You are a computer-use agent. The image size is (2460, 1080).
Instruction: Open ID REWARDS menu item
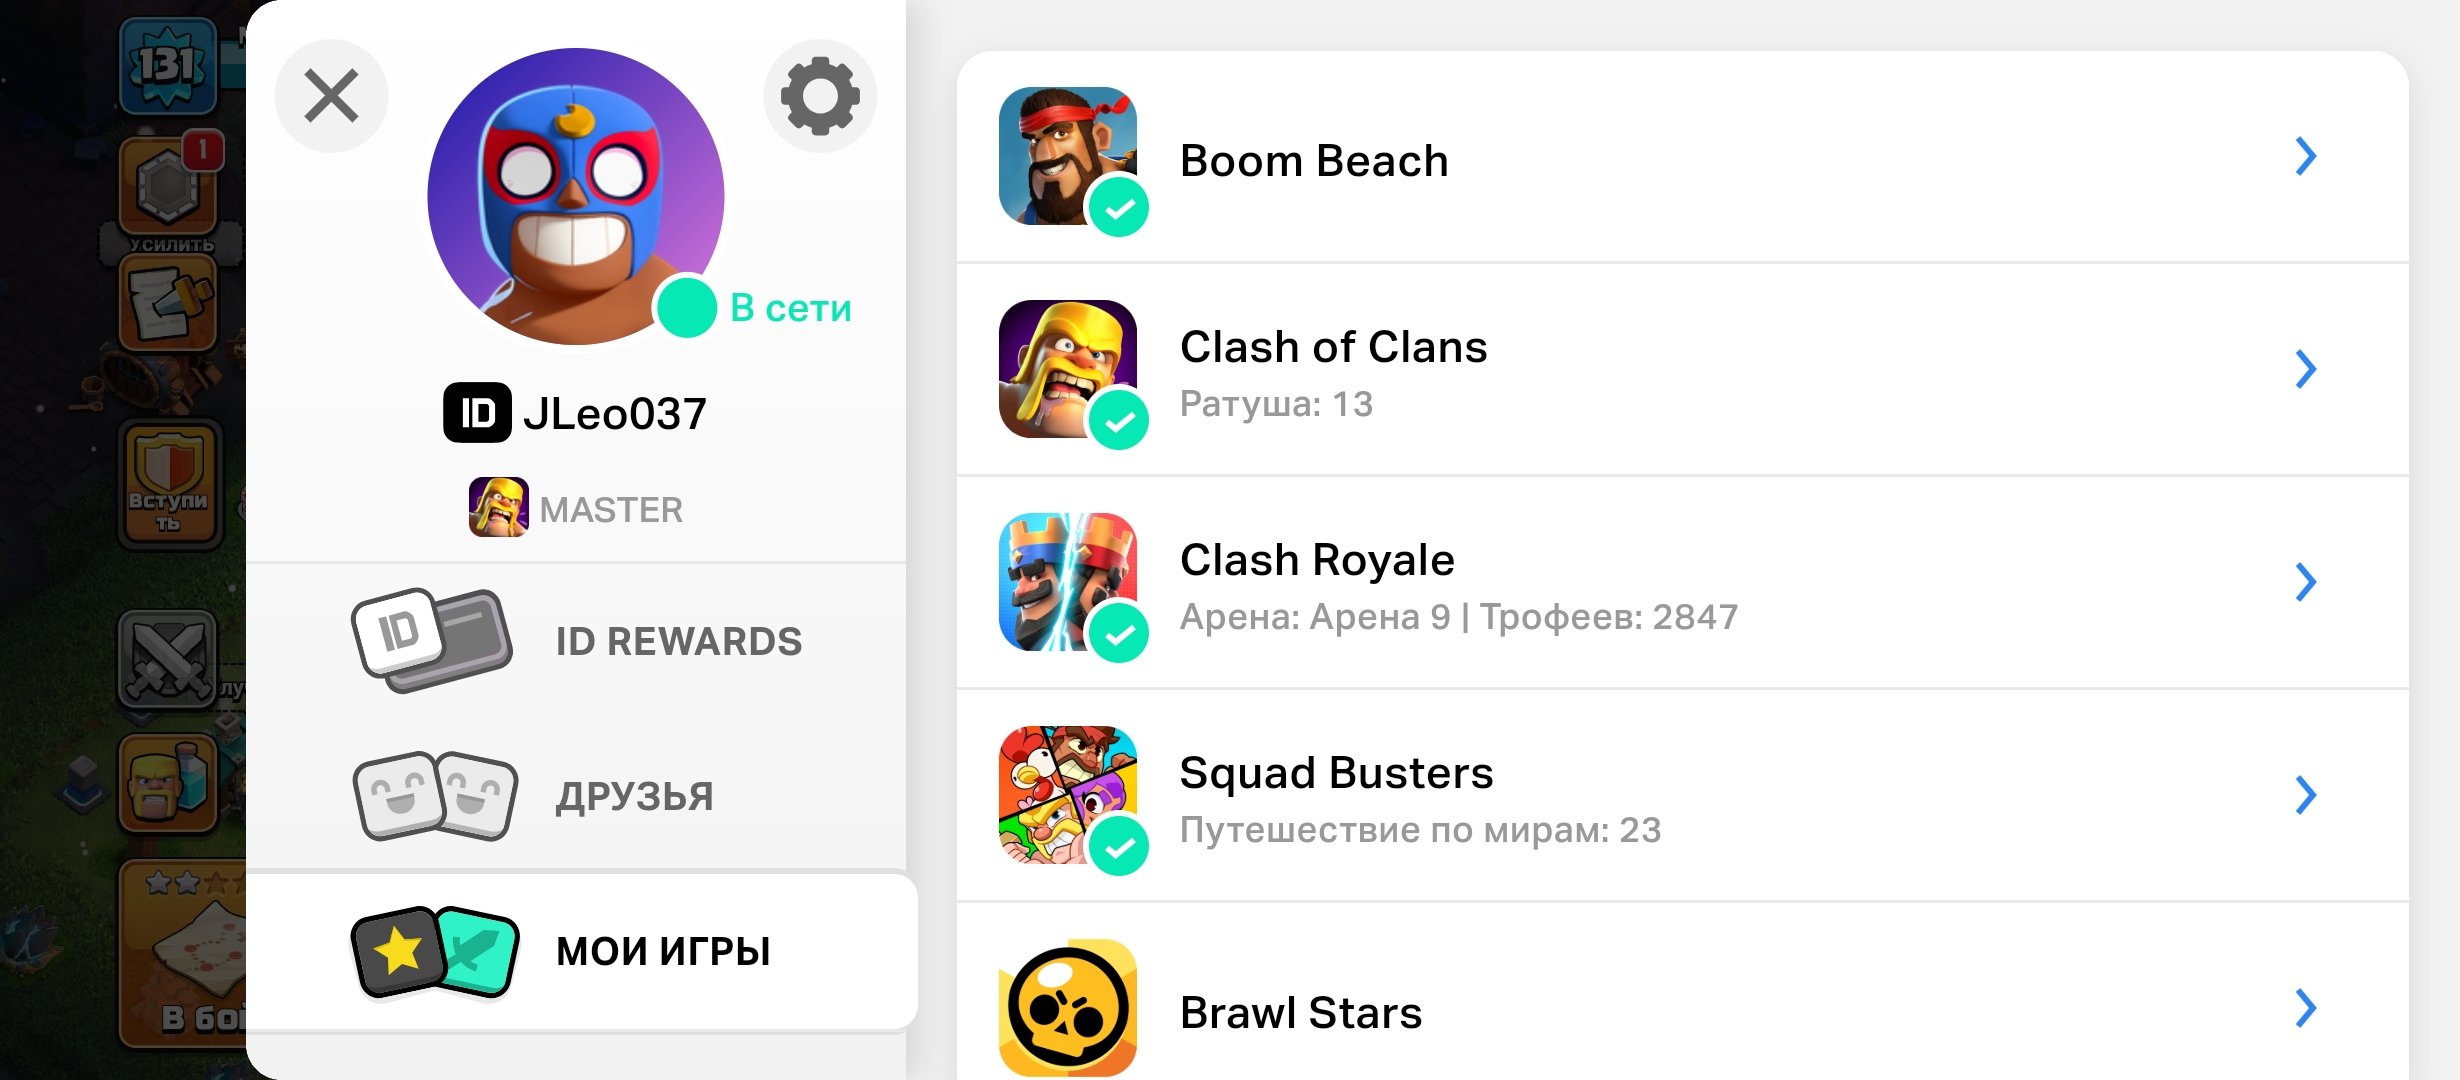pos(576,641)
